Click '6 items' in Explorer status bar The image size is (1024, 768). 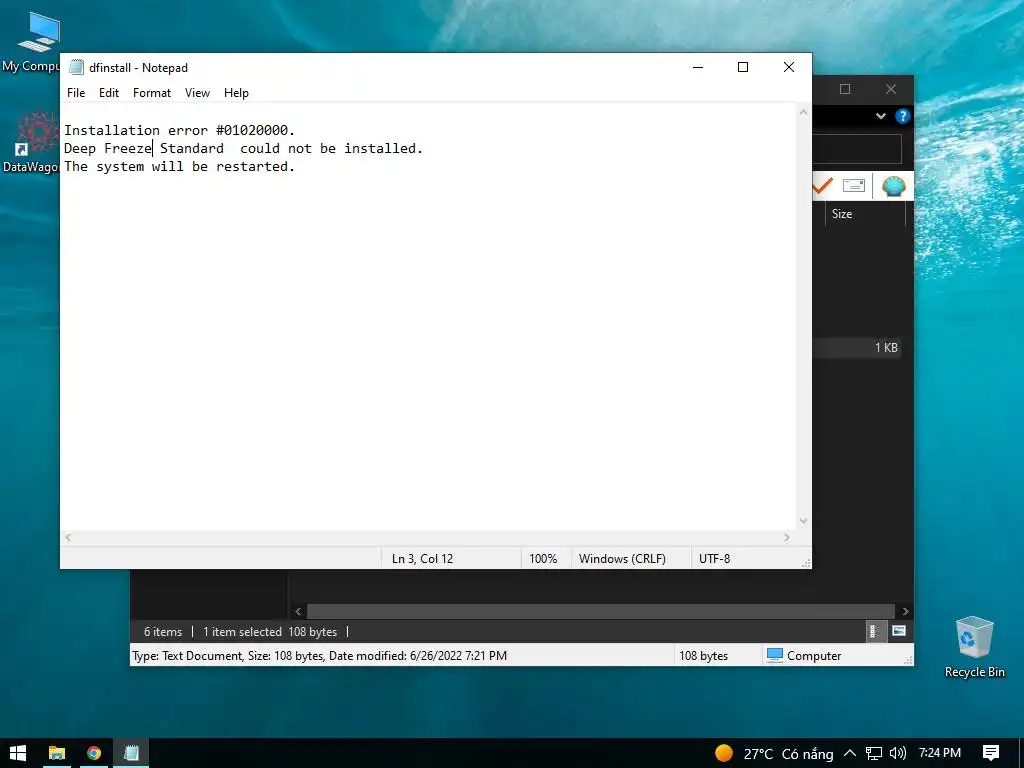(163, 632)
